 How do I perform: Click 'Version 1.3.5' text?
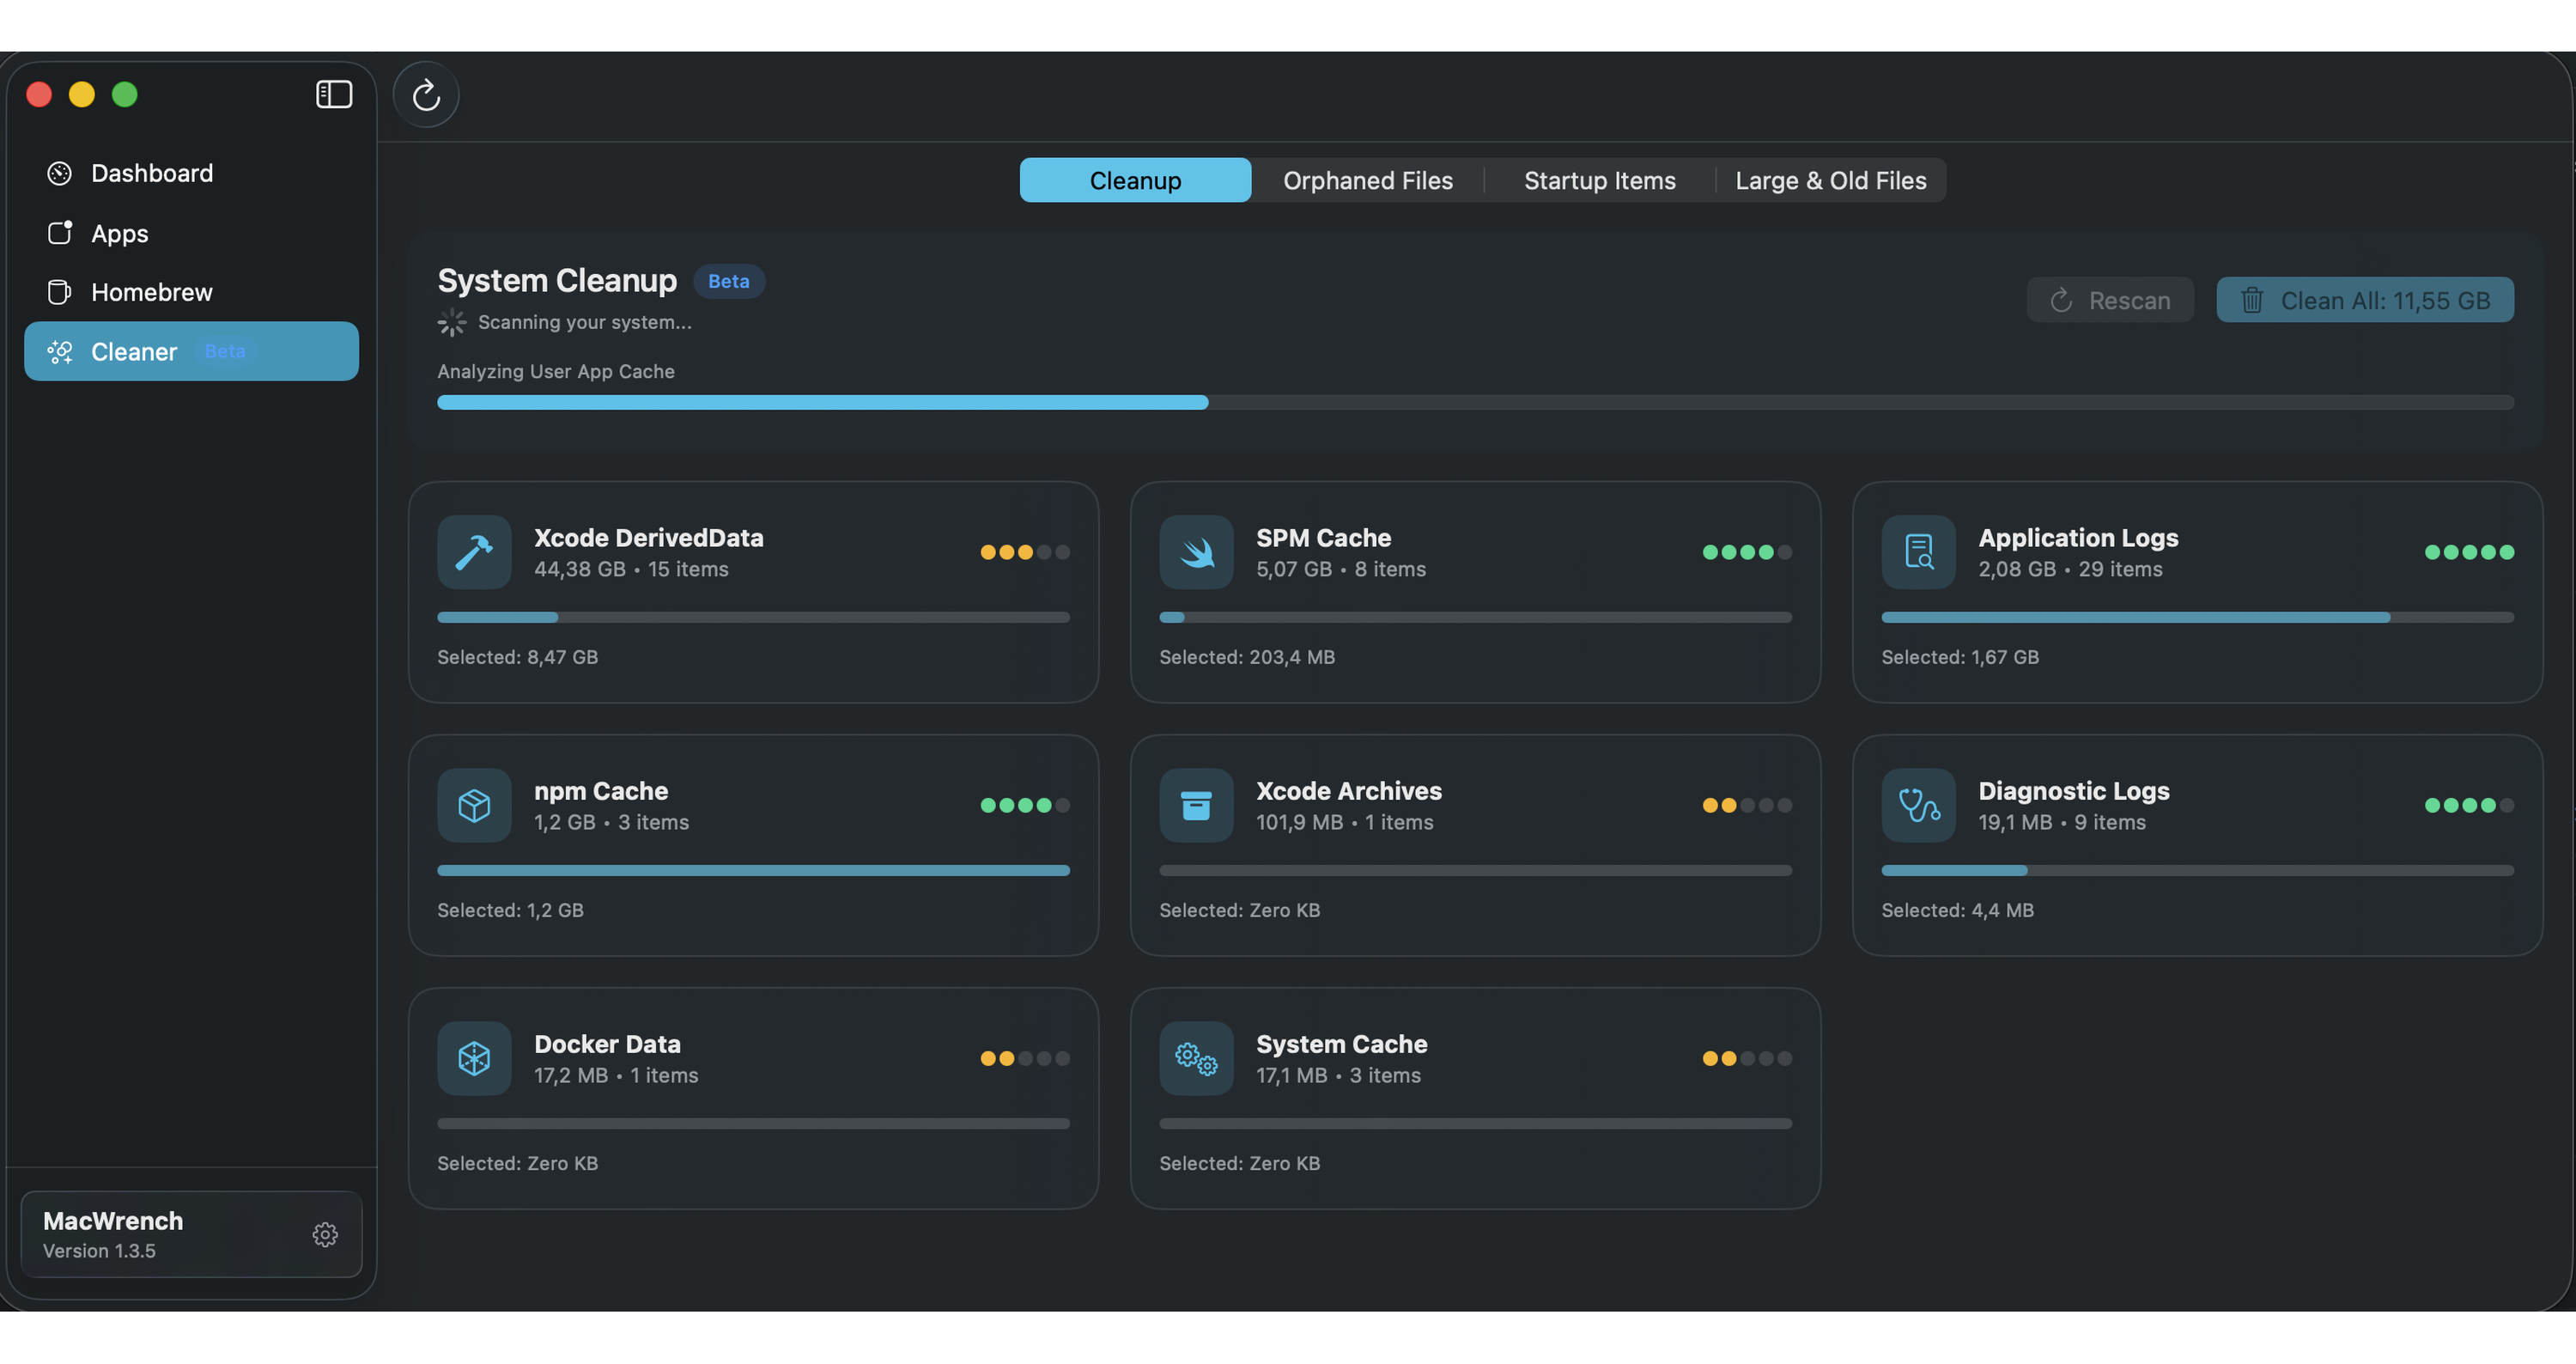[x=99, y=1250]
